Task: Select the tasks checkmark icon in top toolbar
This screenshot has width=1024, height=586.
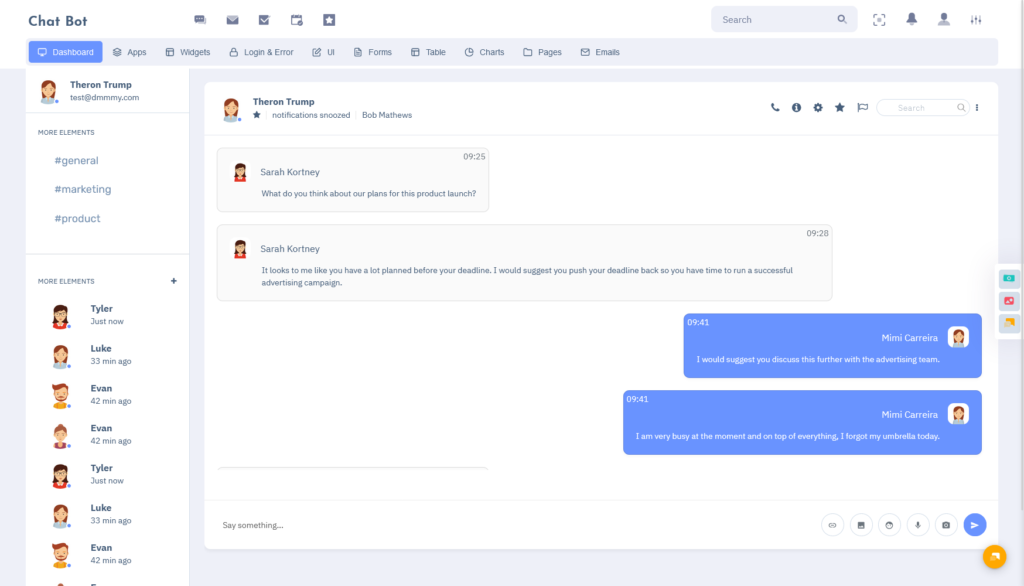Action: (x=263, y=18)
